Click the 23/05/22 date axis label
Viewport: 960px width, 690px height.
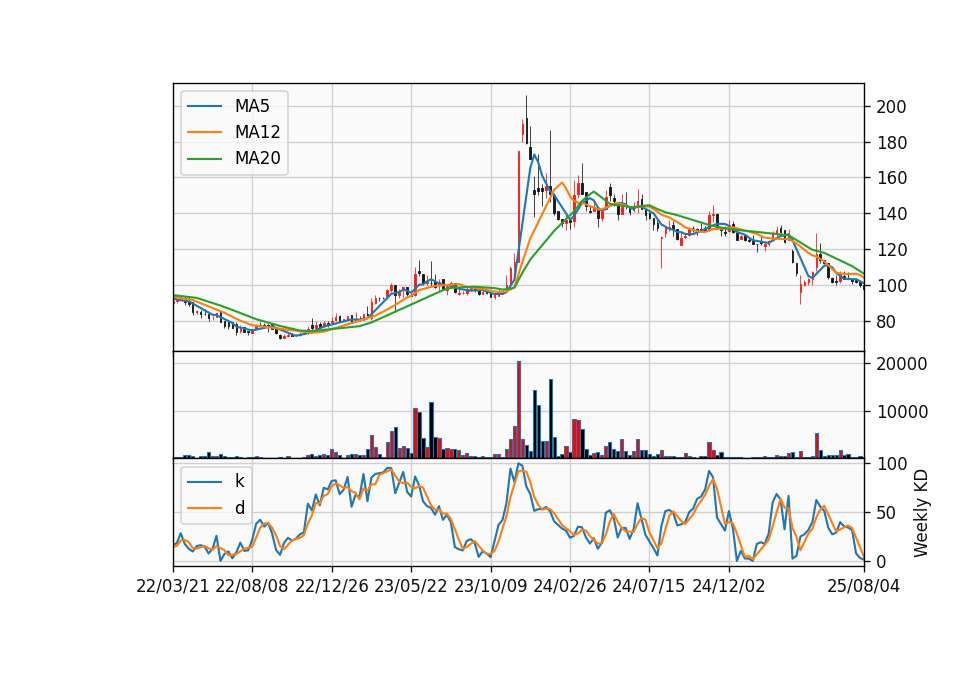coord(411,586)
